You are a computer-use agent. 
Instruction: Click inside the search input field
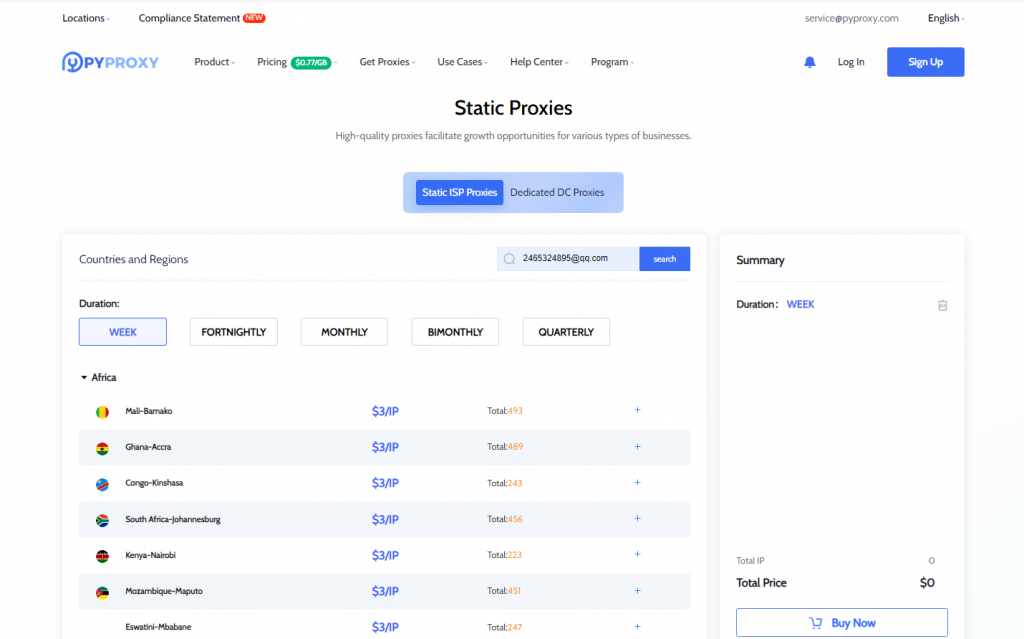[570, 258]
